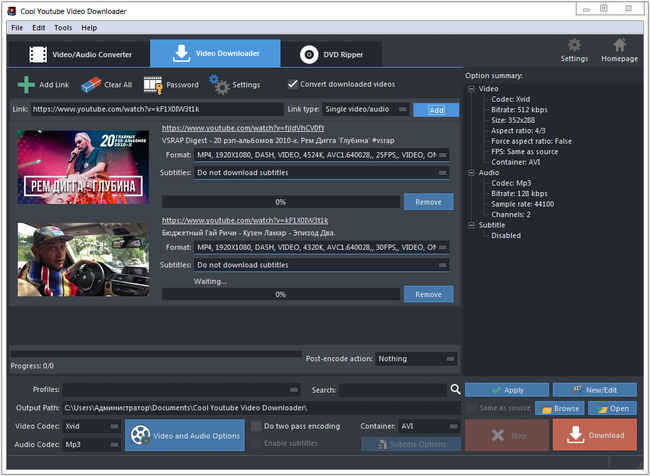Click the search magnifier icon

[x=455, y=390]
